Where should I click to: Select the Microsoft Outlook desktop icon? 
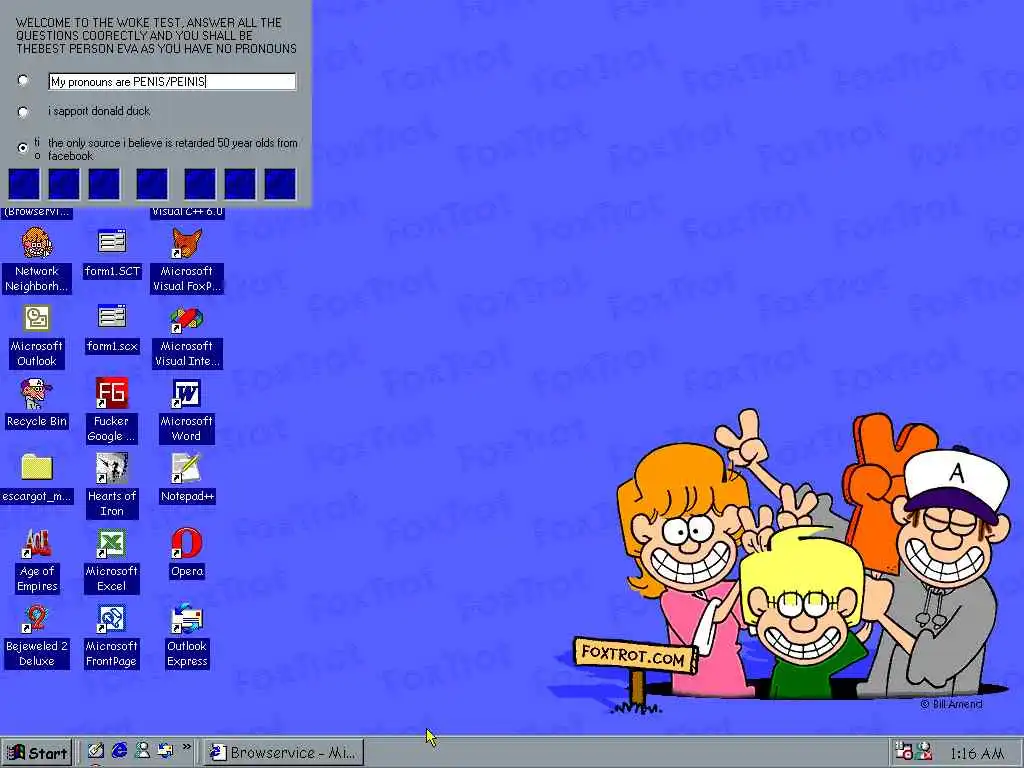37,336
